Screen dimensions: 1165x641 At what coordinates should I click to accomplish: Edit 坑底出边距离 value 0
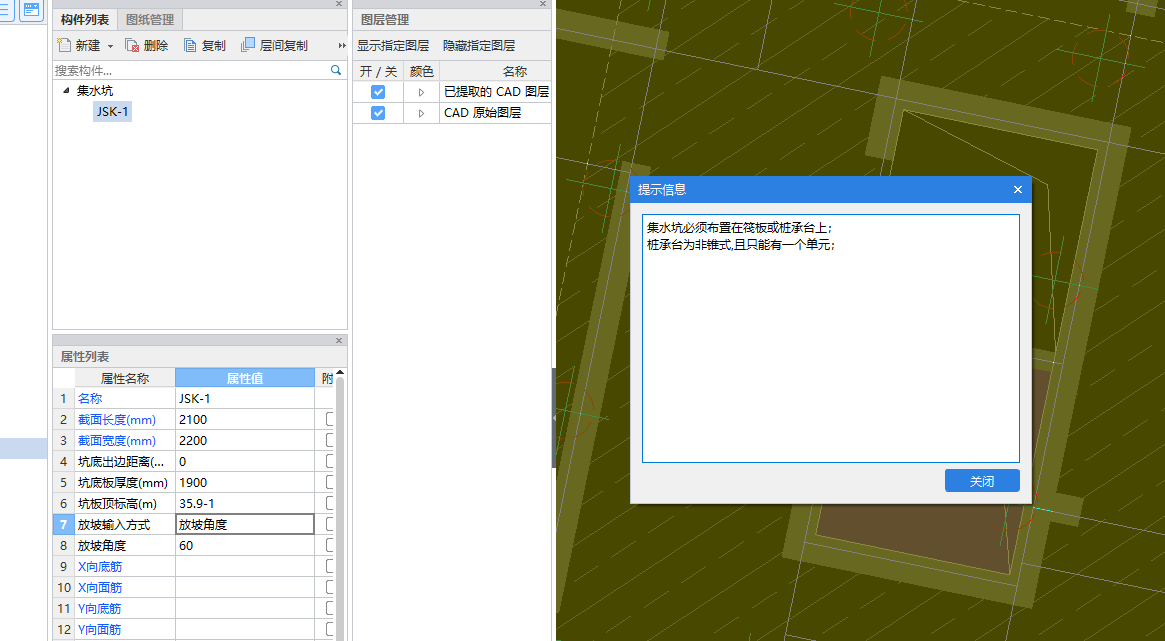tap(245, 461)
